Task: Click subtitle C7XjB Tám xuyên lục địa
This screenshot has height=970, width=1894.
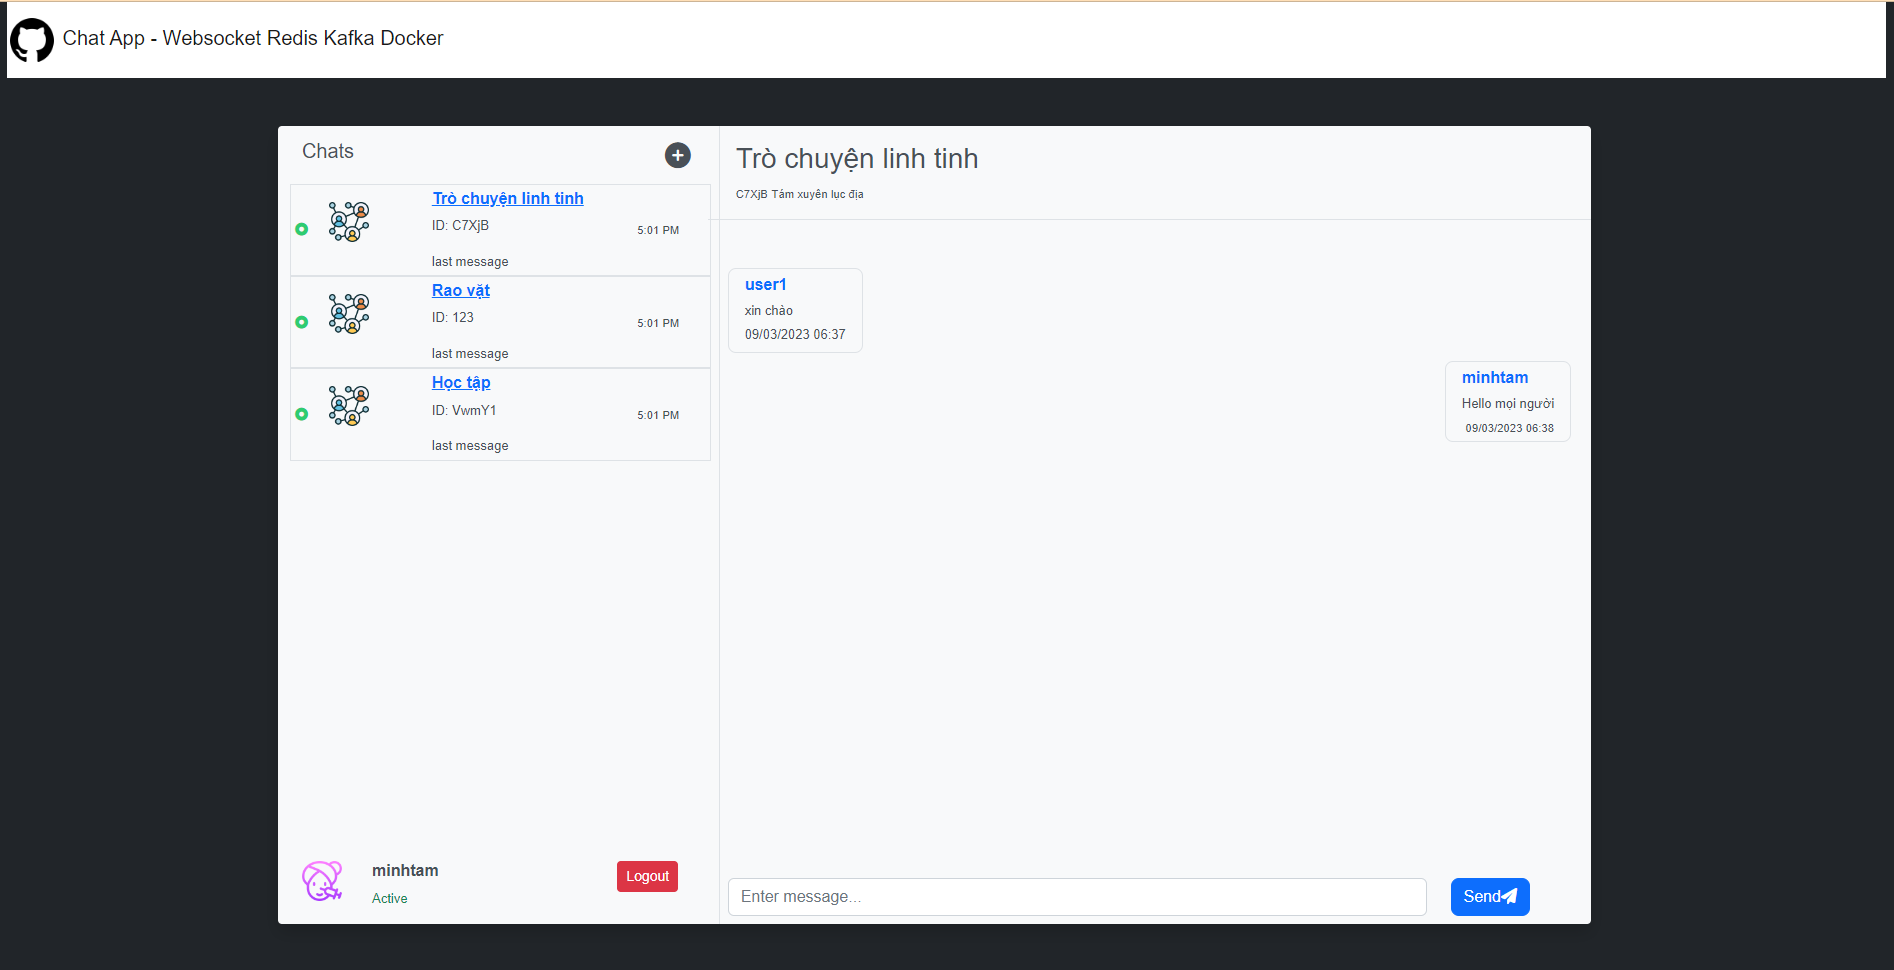Action: [800, 194]
